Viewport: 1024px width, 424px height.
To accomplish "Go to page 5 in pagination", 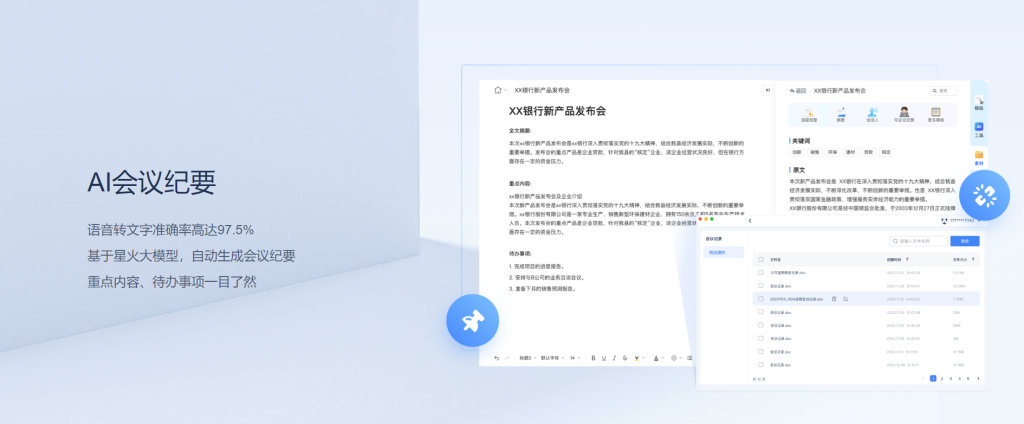I will (968, 378).
